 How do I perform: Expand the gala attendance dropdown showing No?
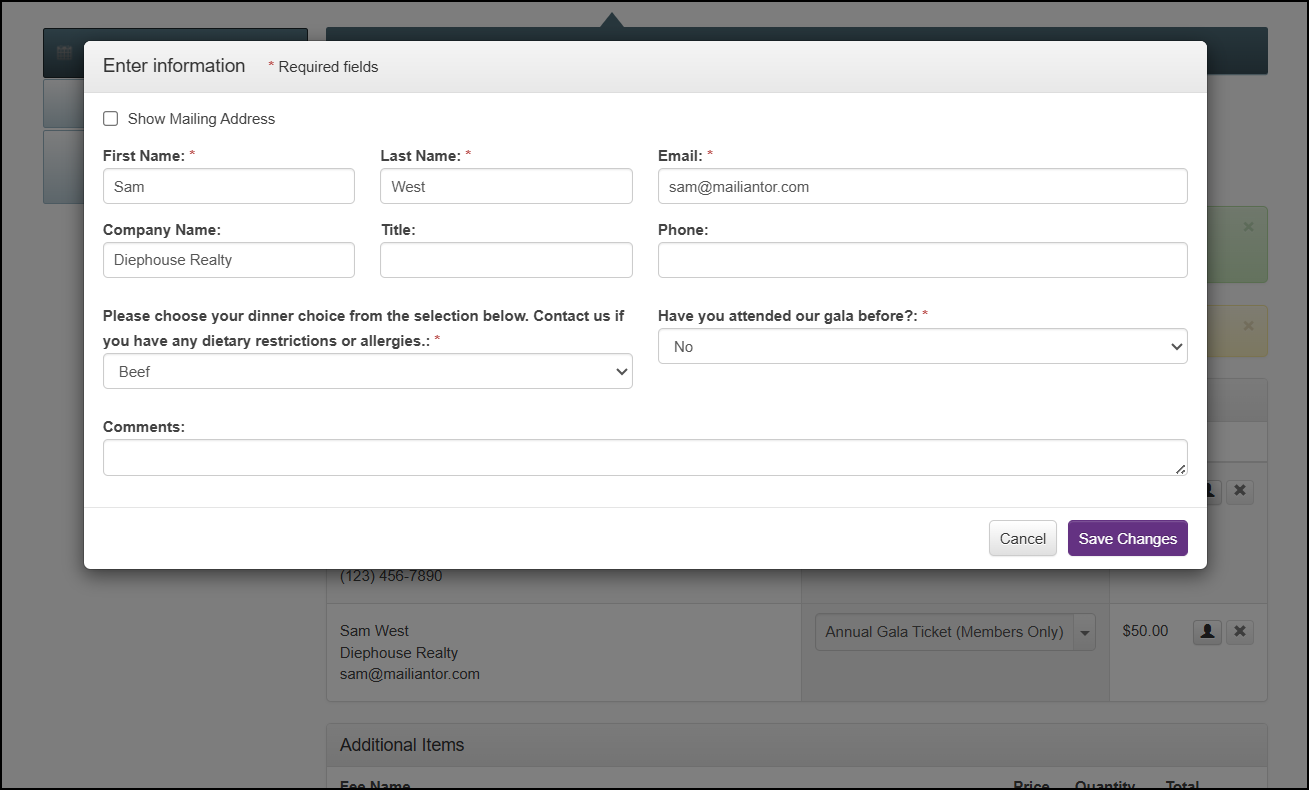(x=922, y=346)
